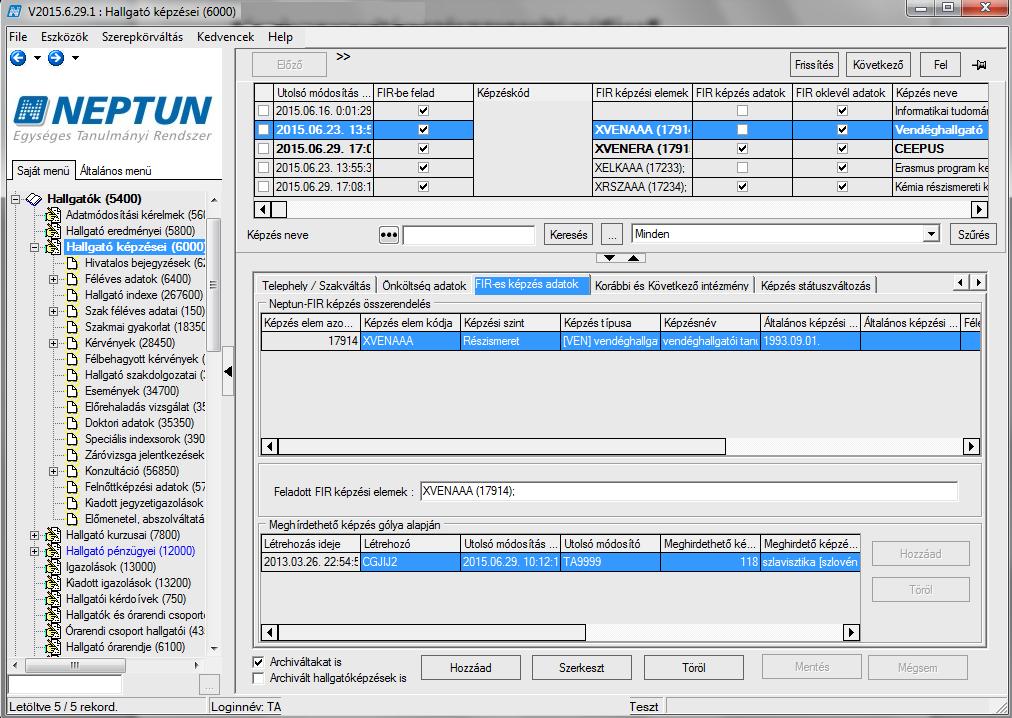This screenshot has height=718, width=1012.
Task: Toggle FIR-be felad for the Informatikai row
Action: point(423,111)
